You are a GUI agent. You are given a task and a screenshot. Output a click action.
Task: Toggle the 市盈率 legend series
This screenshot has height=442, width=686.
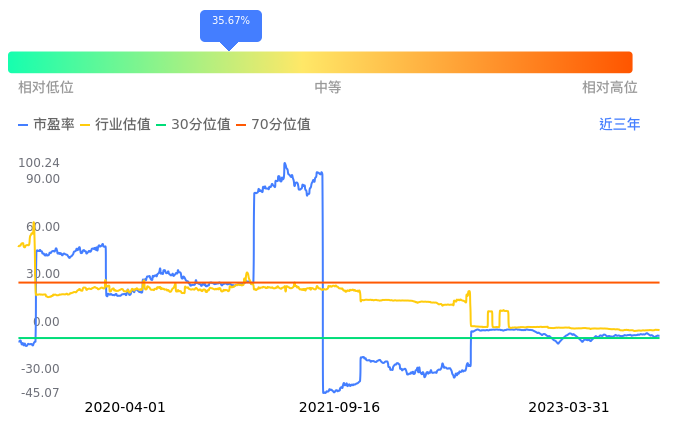point(47,125)
